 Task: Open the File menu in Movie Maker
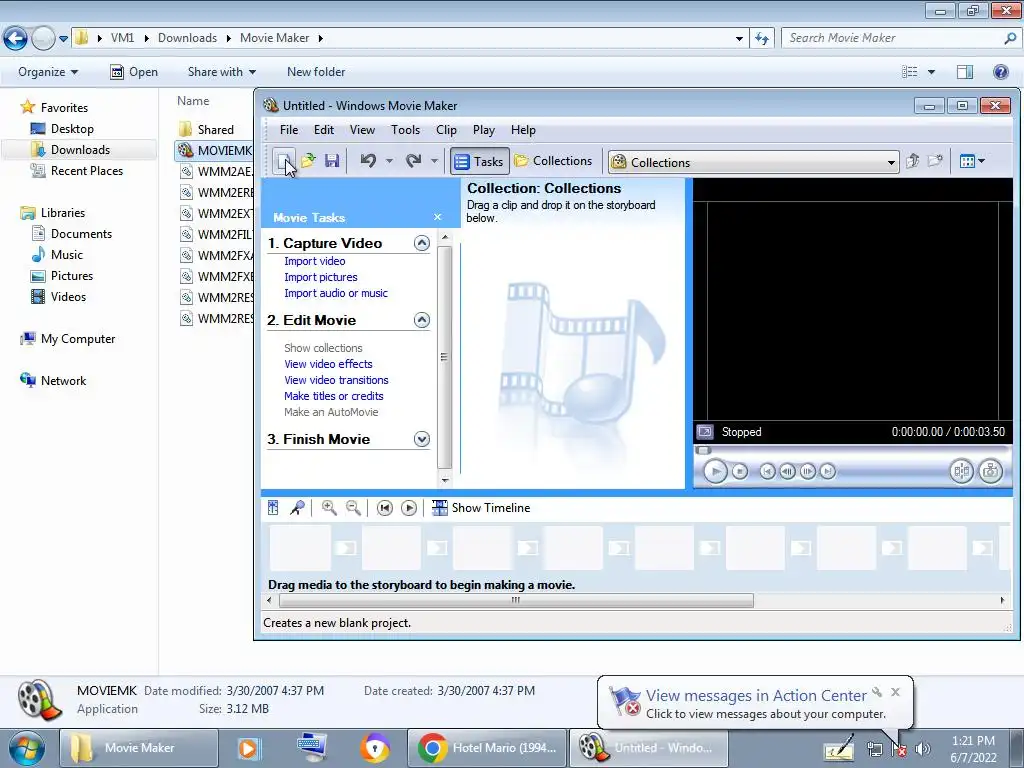[289, 130]
